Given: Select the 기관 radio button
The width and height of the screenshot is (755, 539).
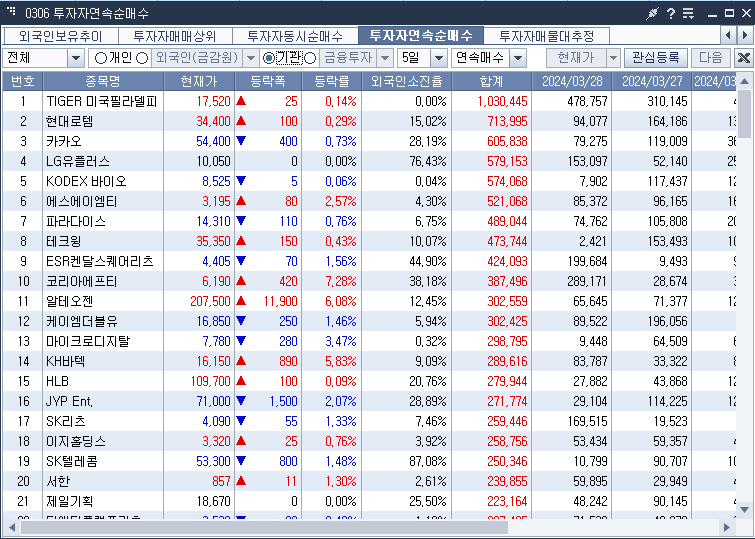Looking at the screenshot, I should coord(269,58).
